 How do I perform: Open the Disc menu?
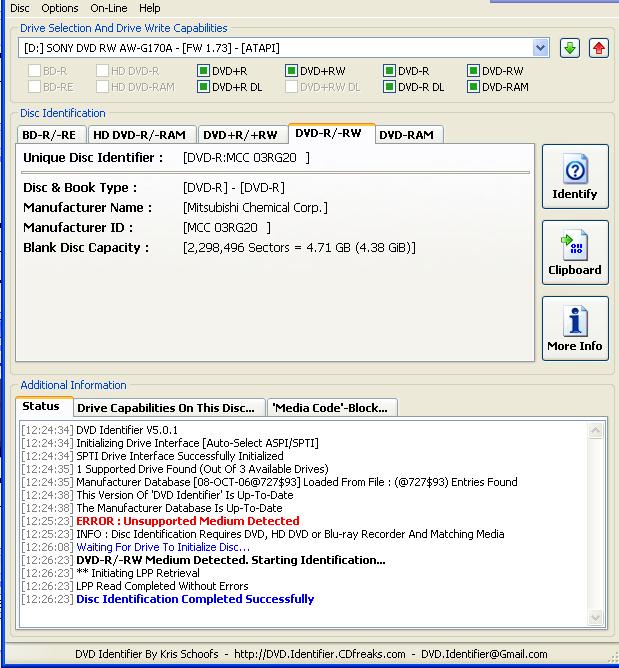20,8
